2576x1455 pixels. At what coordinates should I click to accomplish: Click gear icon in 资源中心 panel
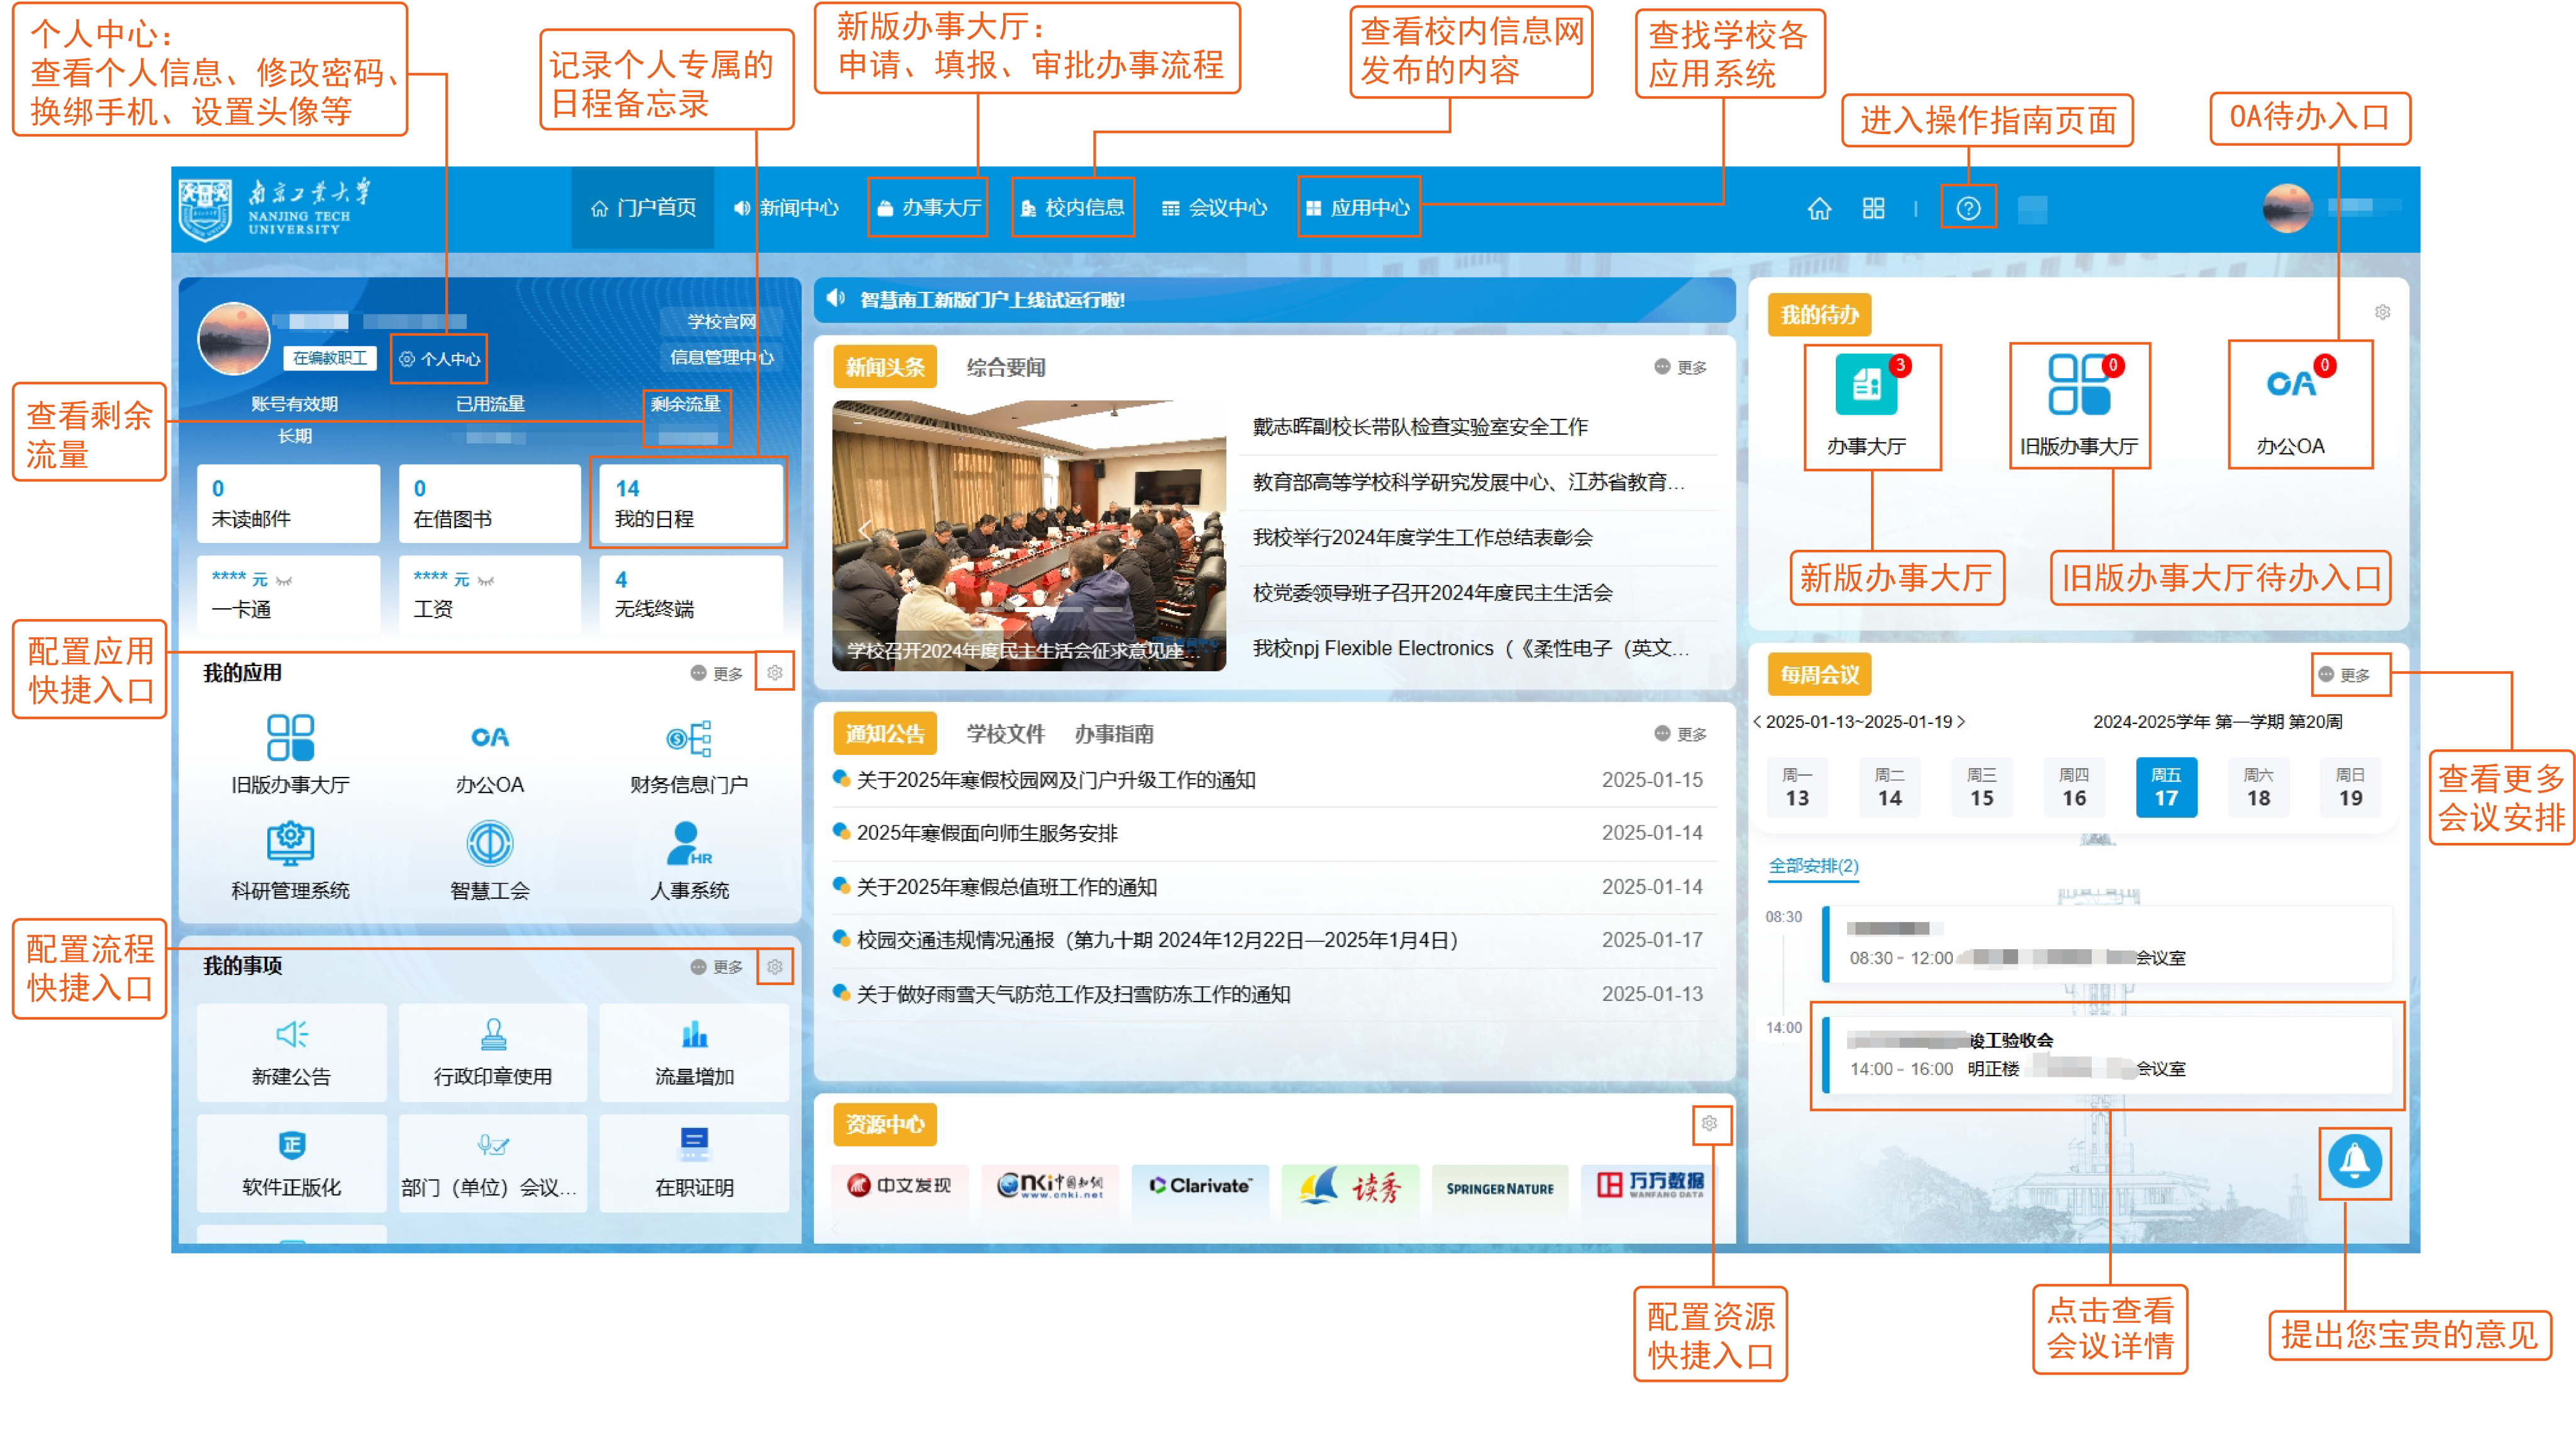(x=1709, y=1123)
